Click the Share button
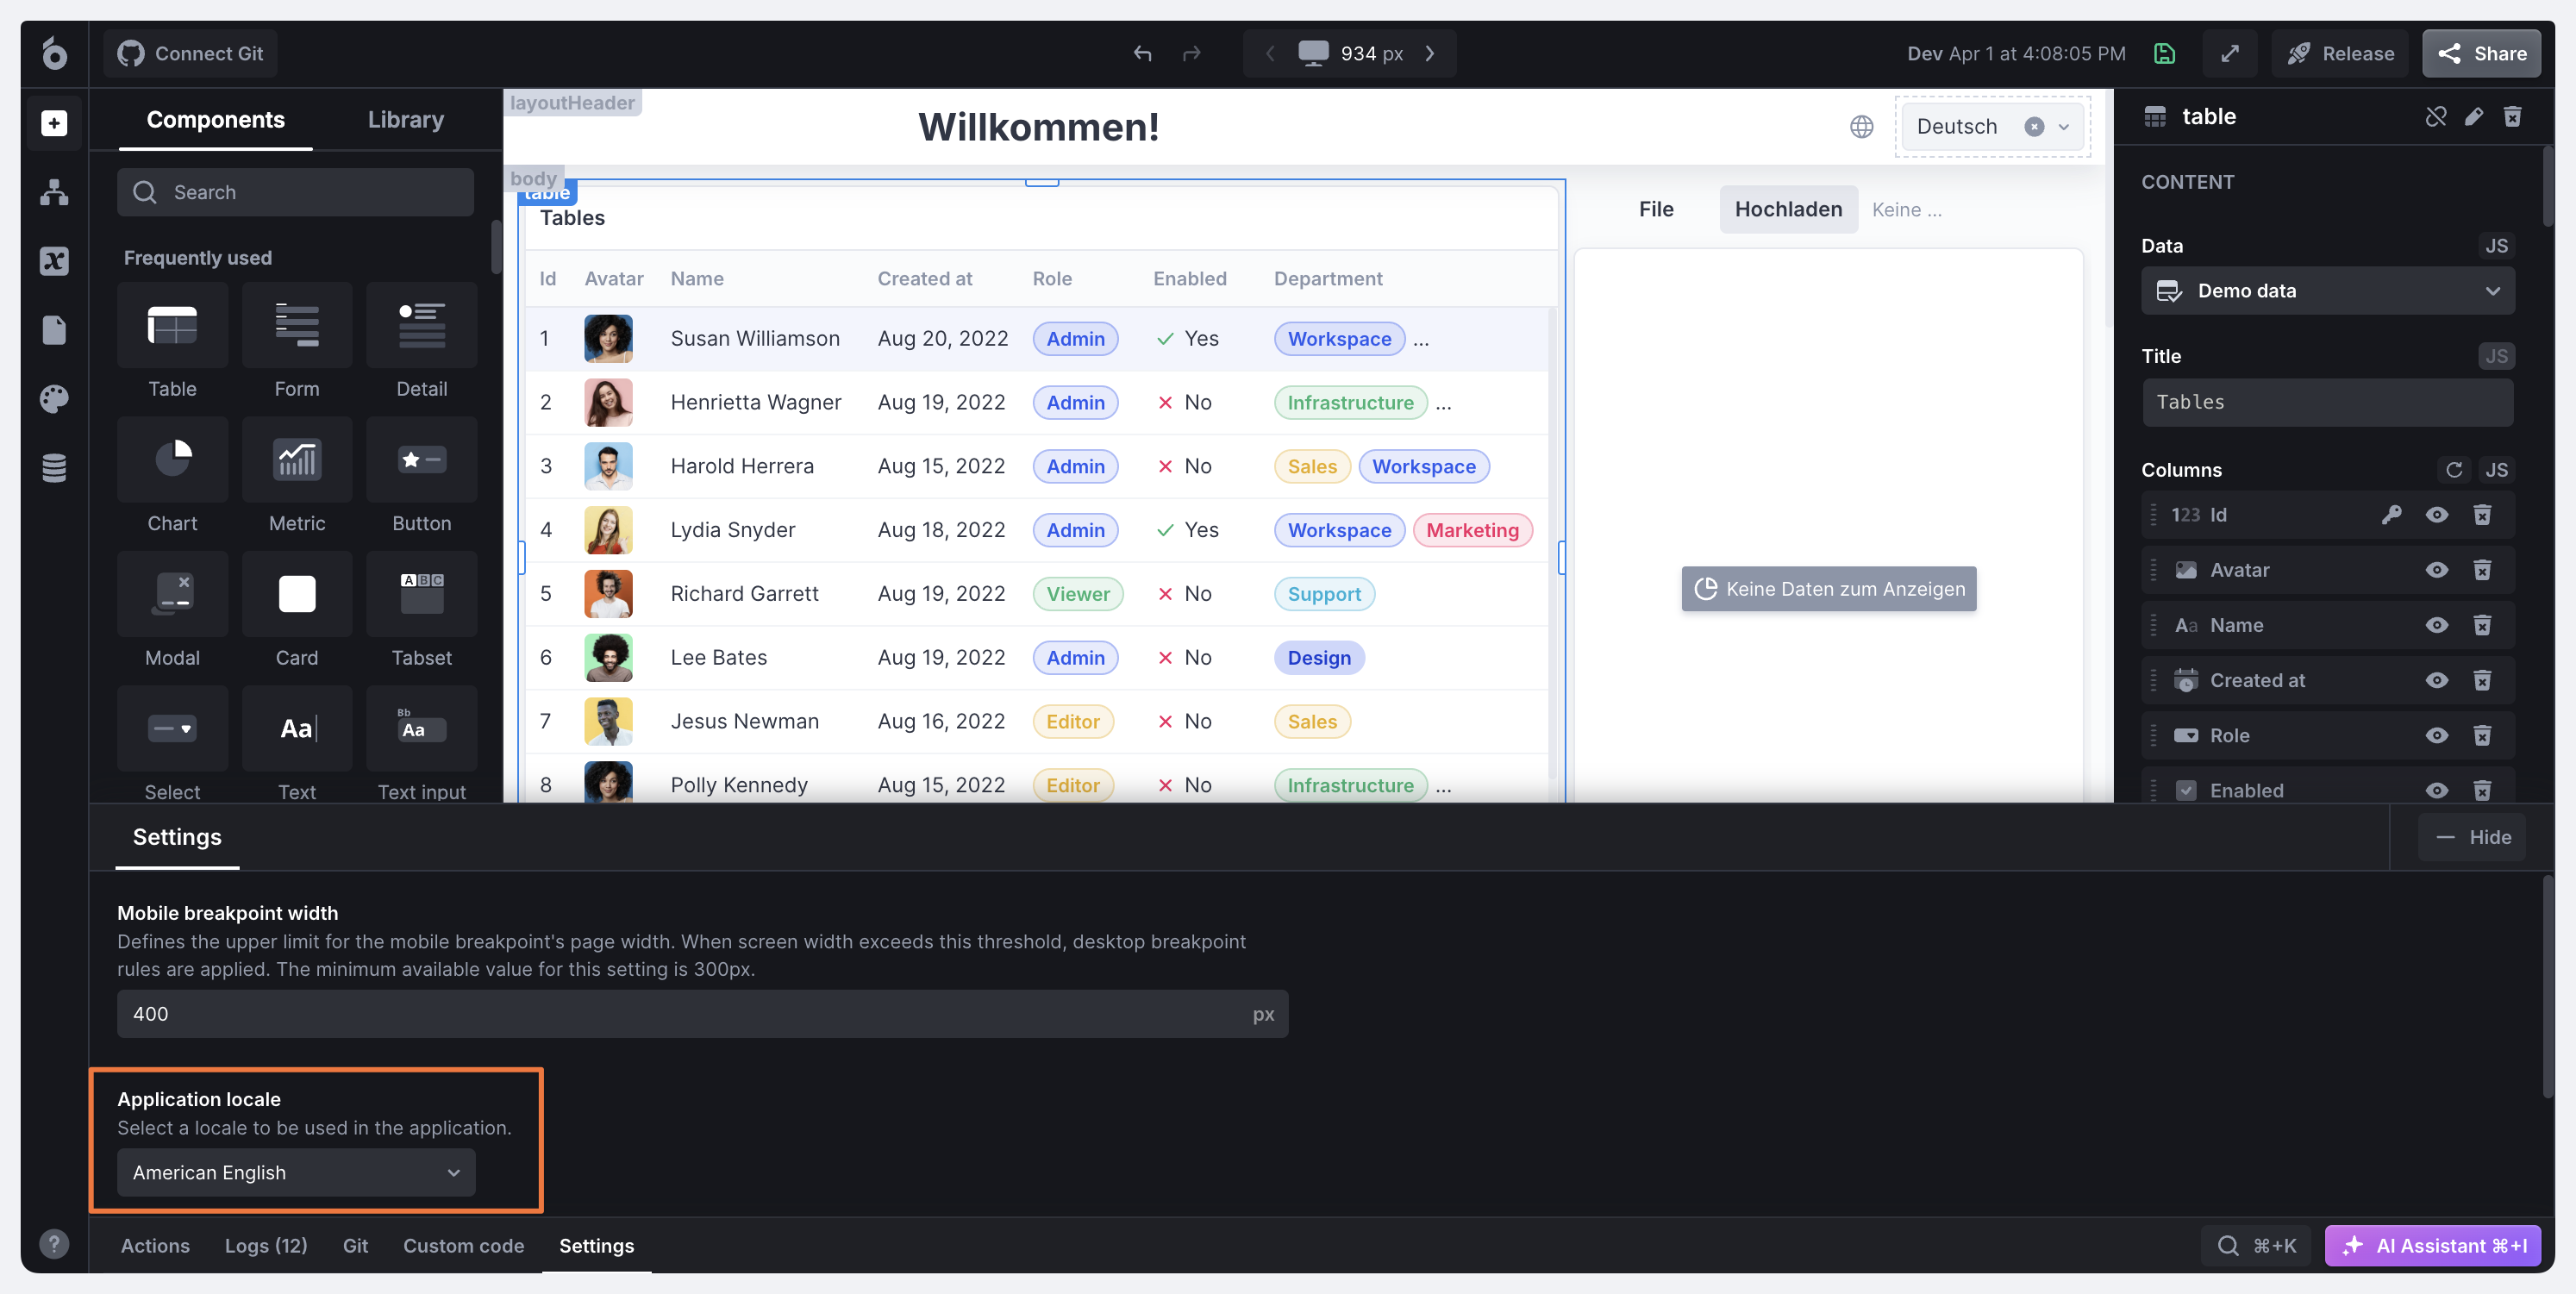This screenshot has height=1294, width=2576. (2480, 53)
